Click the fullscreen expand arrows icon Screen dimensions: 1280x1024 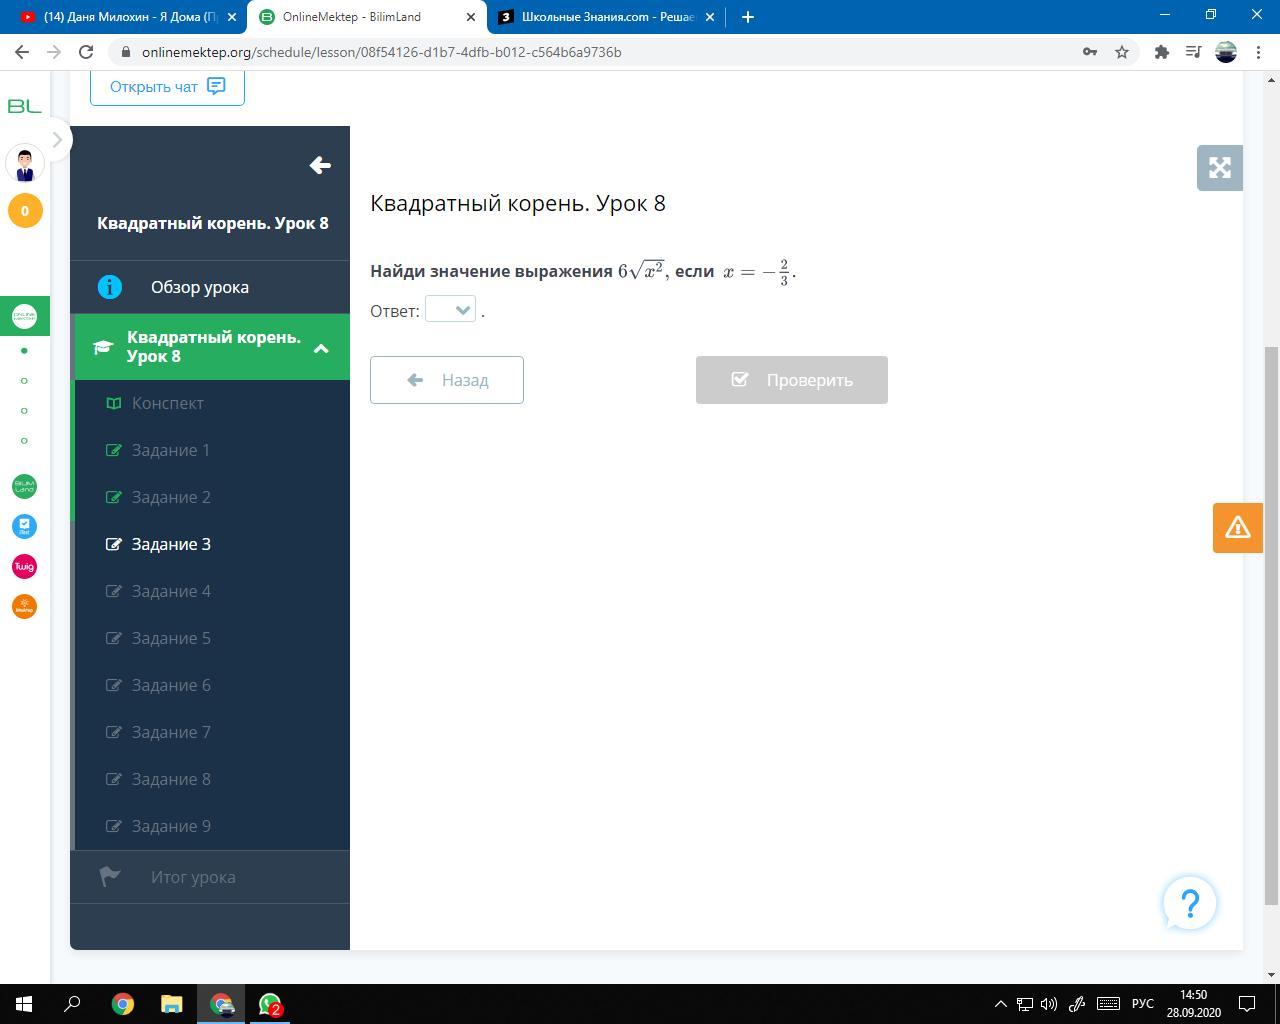(x=1219, y=168)
